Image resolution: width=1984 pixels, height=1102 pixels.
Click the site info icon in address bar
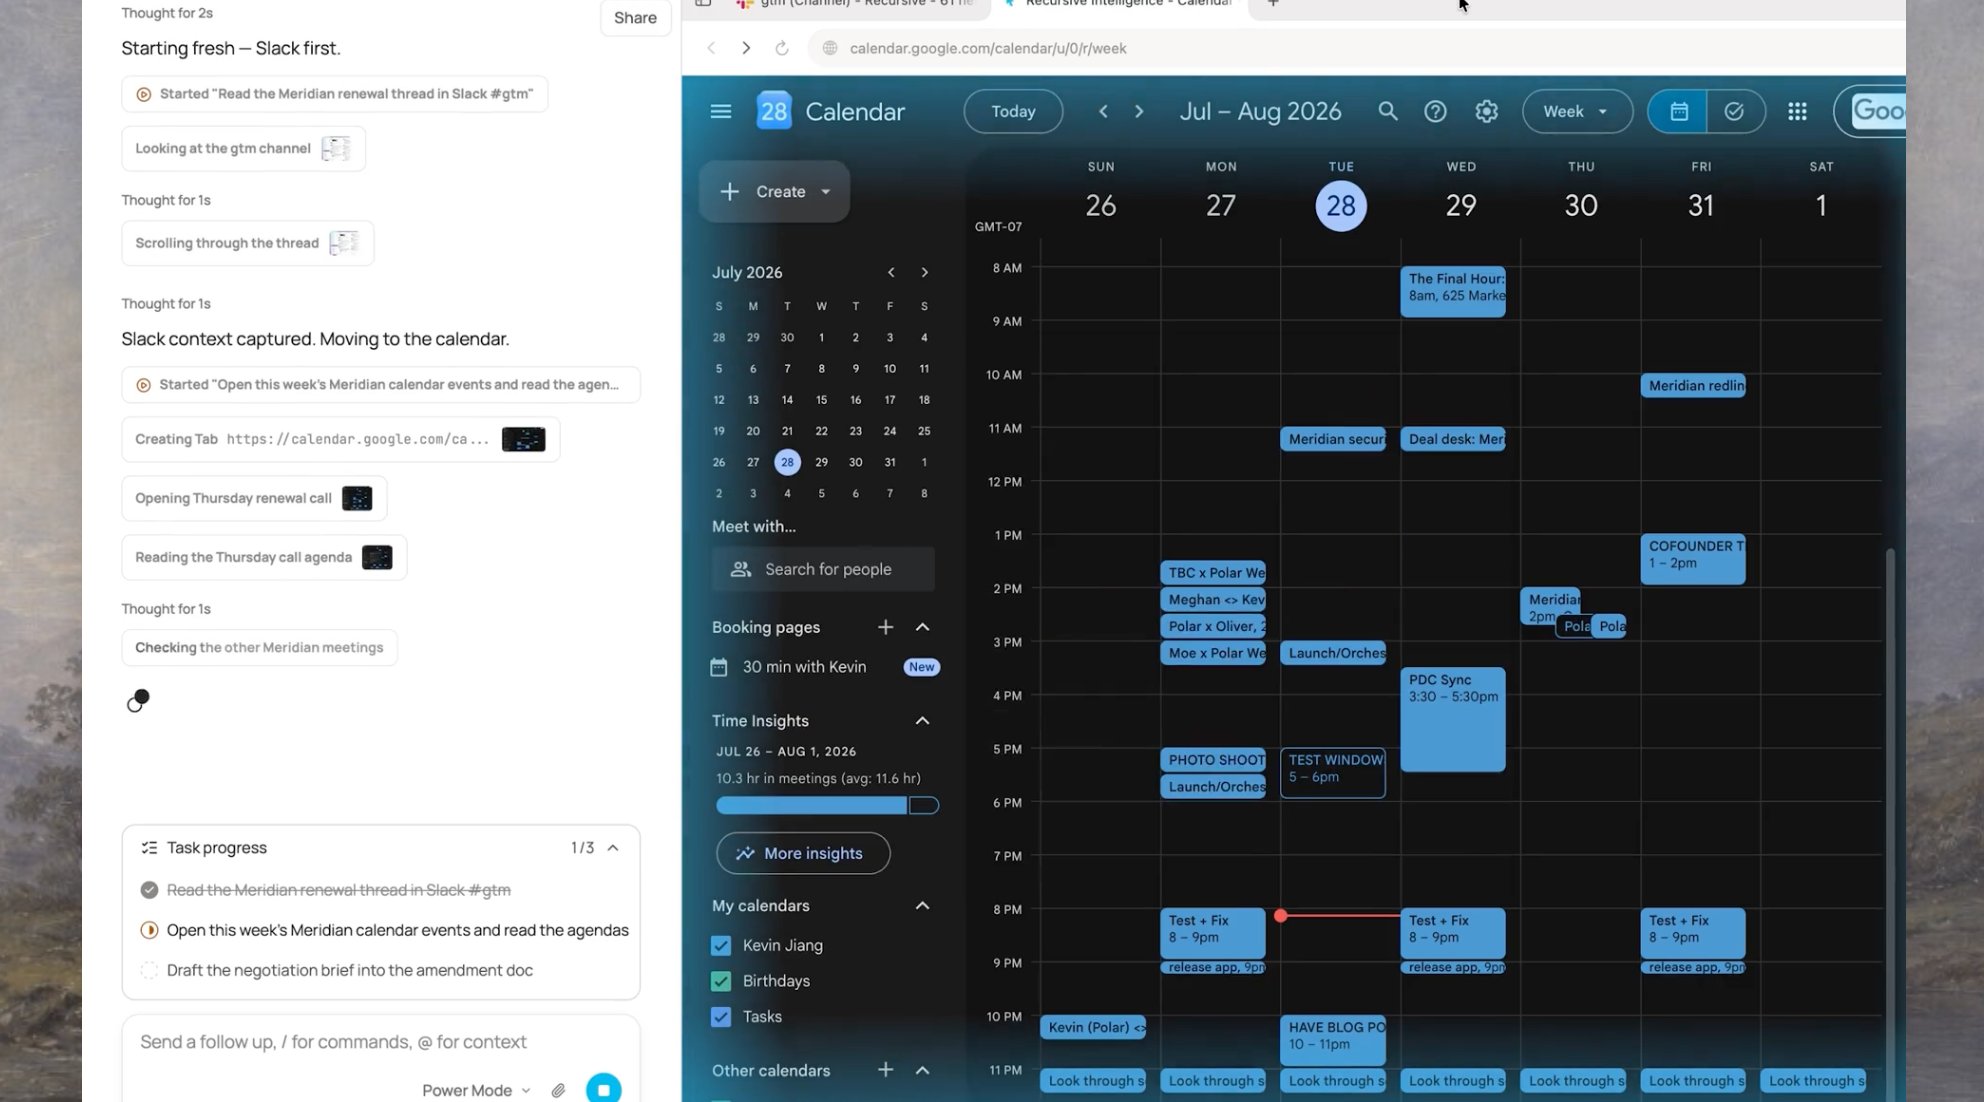tap(829, 48)
